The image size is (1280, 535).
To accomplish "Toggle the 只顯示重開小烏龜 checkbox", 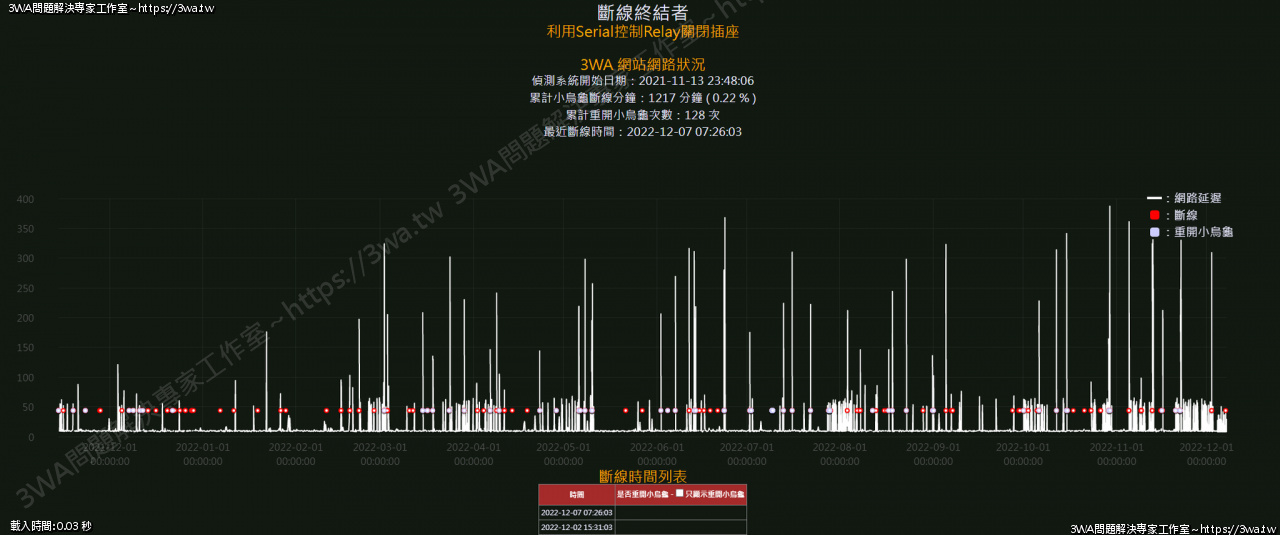I will point(680,494).
